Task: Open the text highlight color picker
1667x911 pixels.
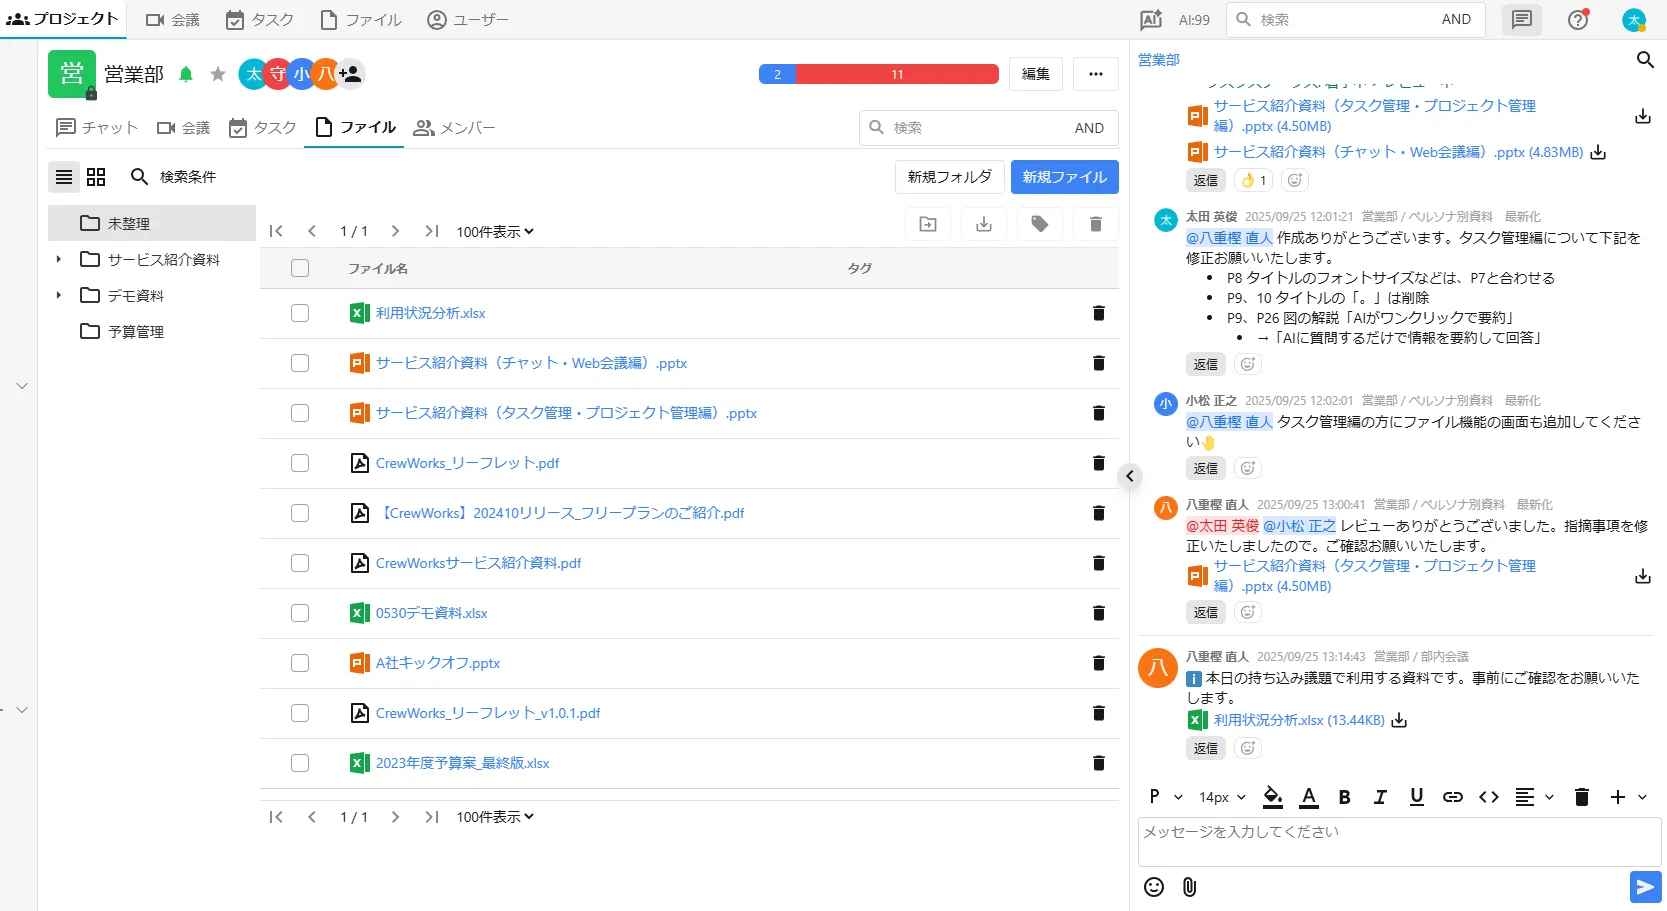Action: (x=1272, y=797)
